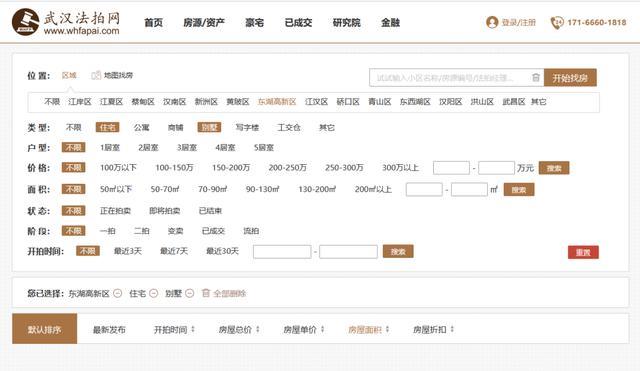
Task: Select 最近7天 auction time filter
Action: (174, 251)
